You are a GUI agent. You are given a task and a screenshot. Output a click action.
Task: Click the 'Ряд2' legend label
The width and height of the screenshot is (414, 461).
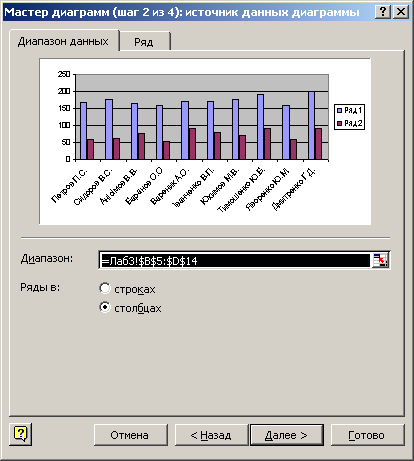[353, 123]
